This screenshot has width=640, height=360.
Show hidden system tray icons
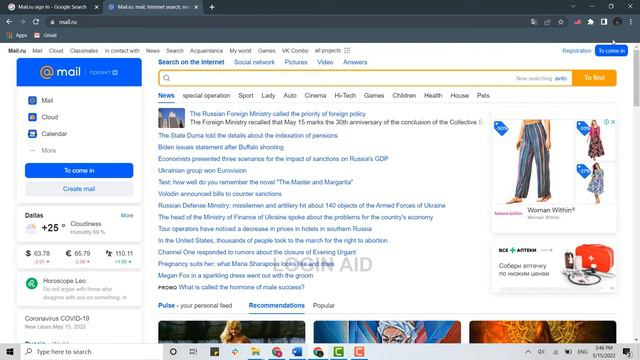[528, 351]
